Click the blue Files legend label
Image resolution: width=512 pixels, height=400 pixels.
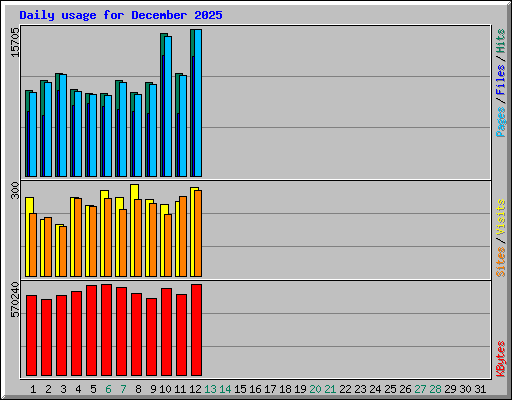(x=501, y=80)
